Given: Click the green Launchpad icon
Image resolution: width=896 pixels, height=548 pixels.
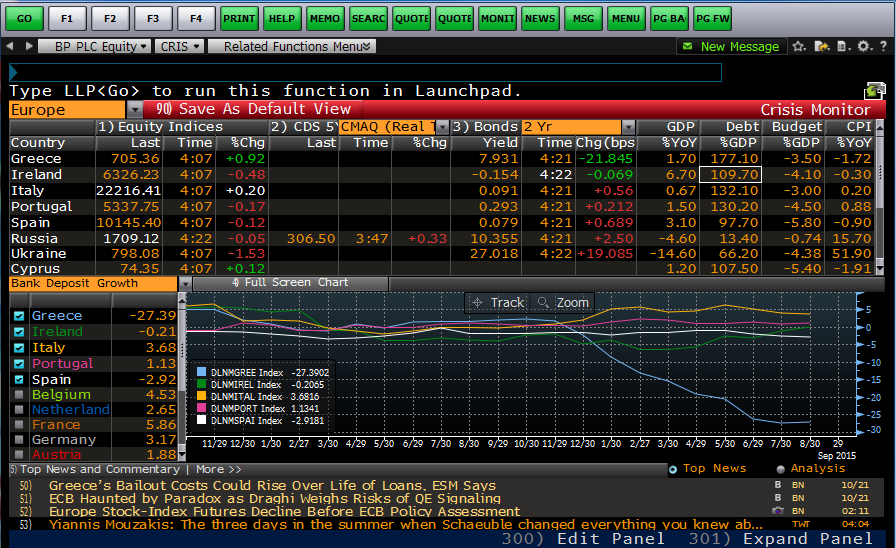Looking at the screenshot, I should [x=874, y=91].
